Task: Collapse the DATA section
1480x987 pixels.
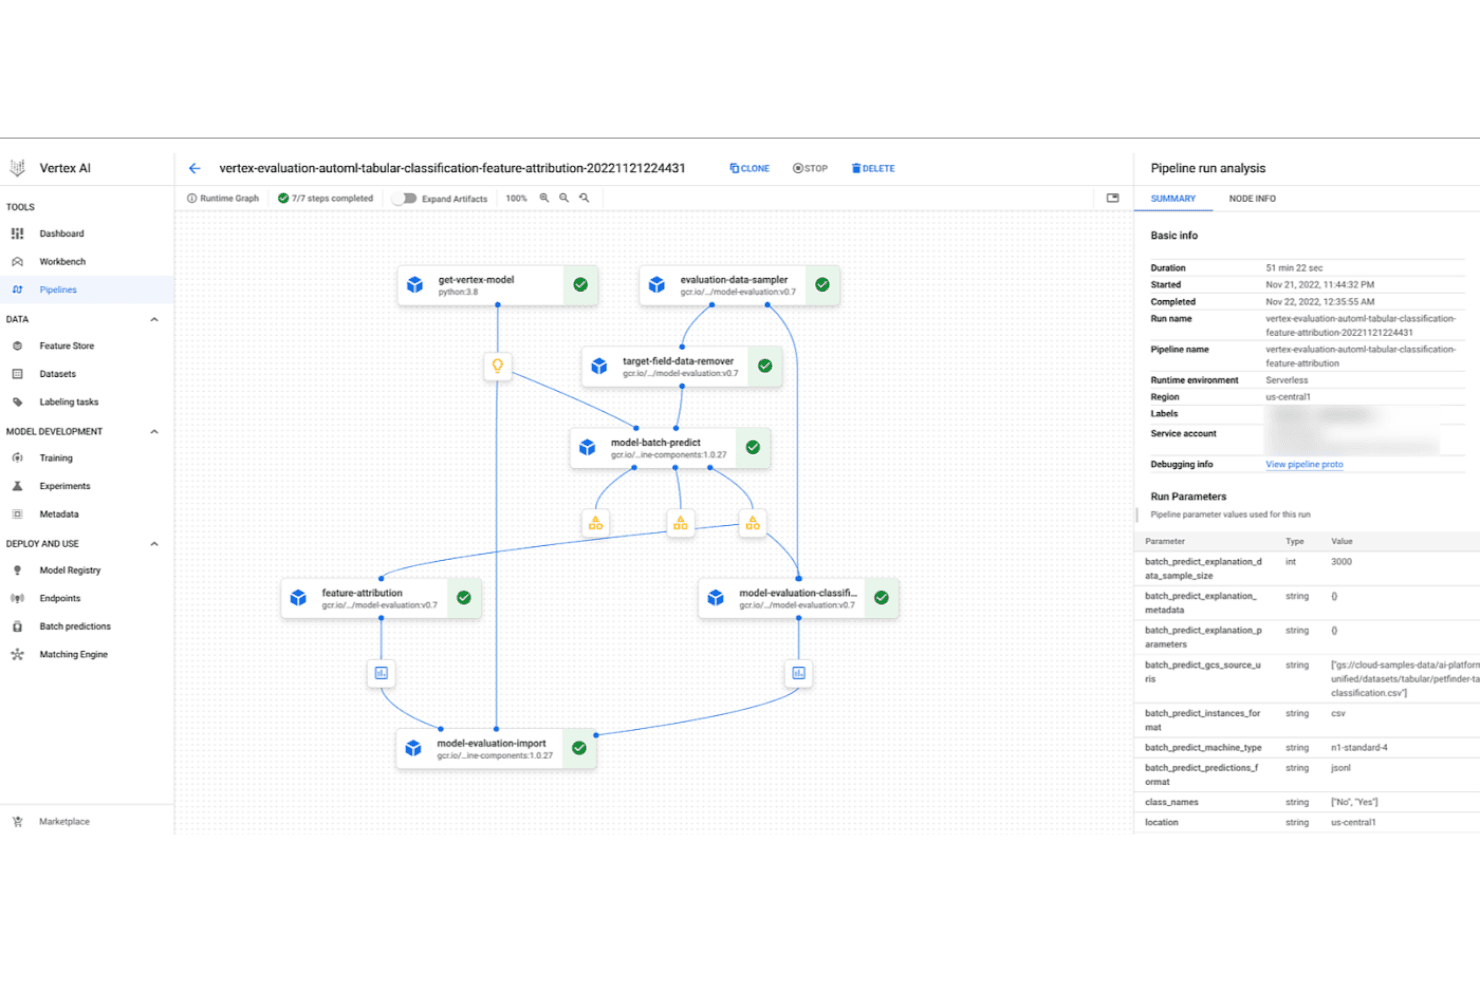Action: pos(154,319)
